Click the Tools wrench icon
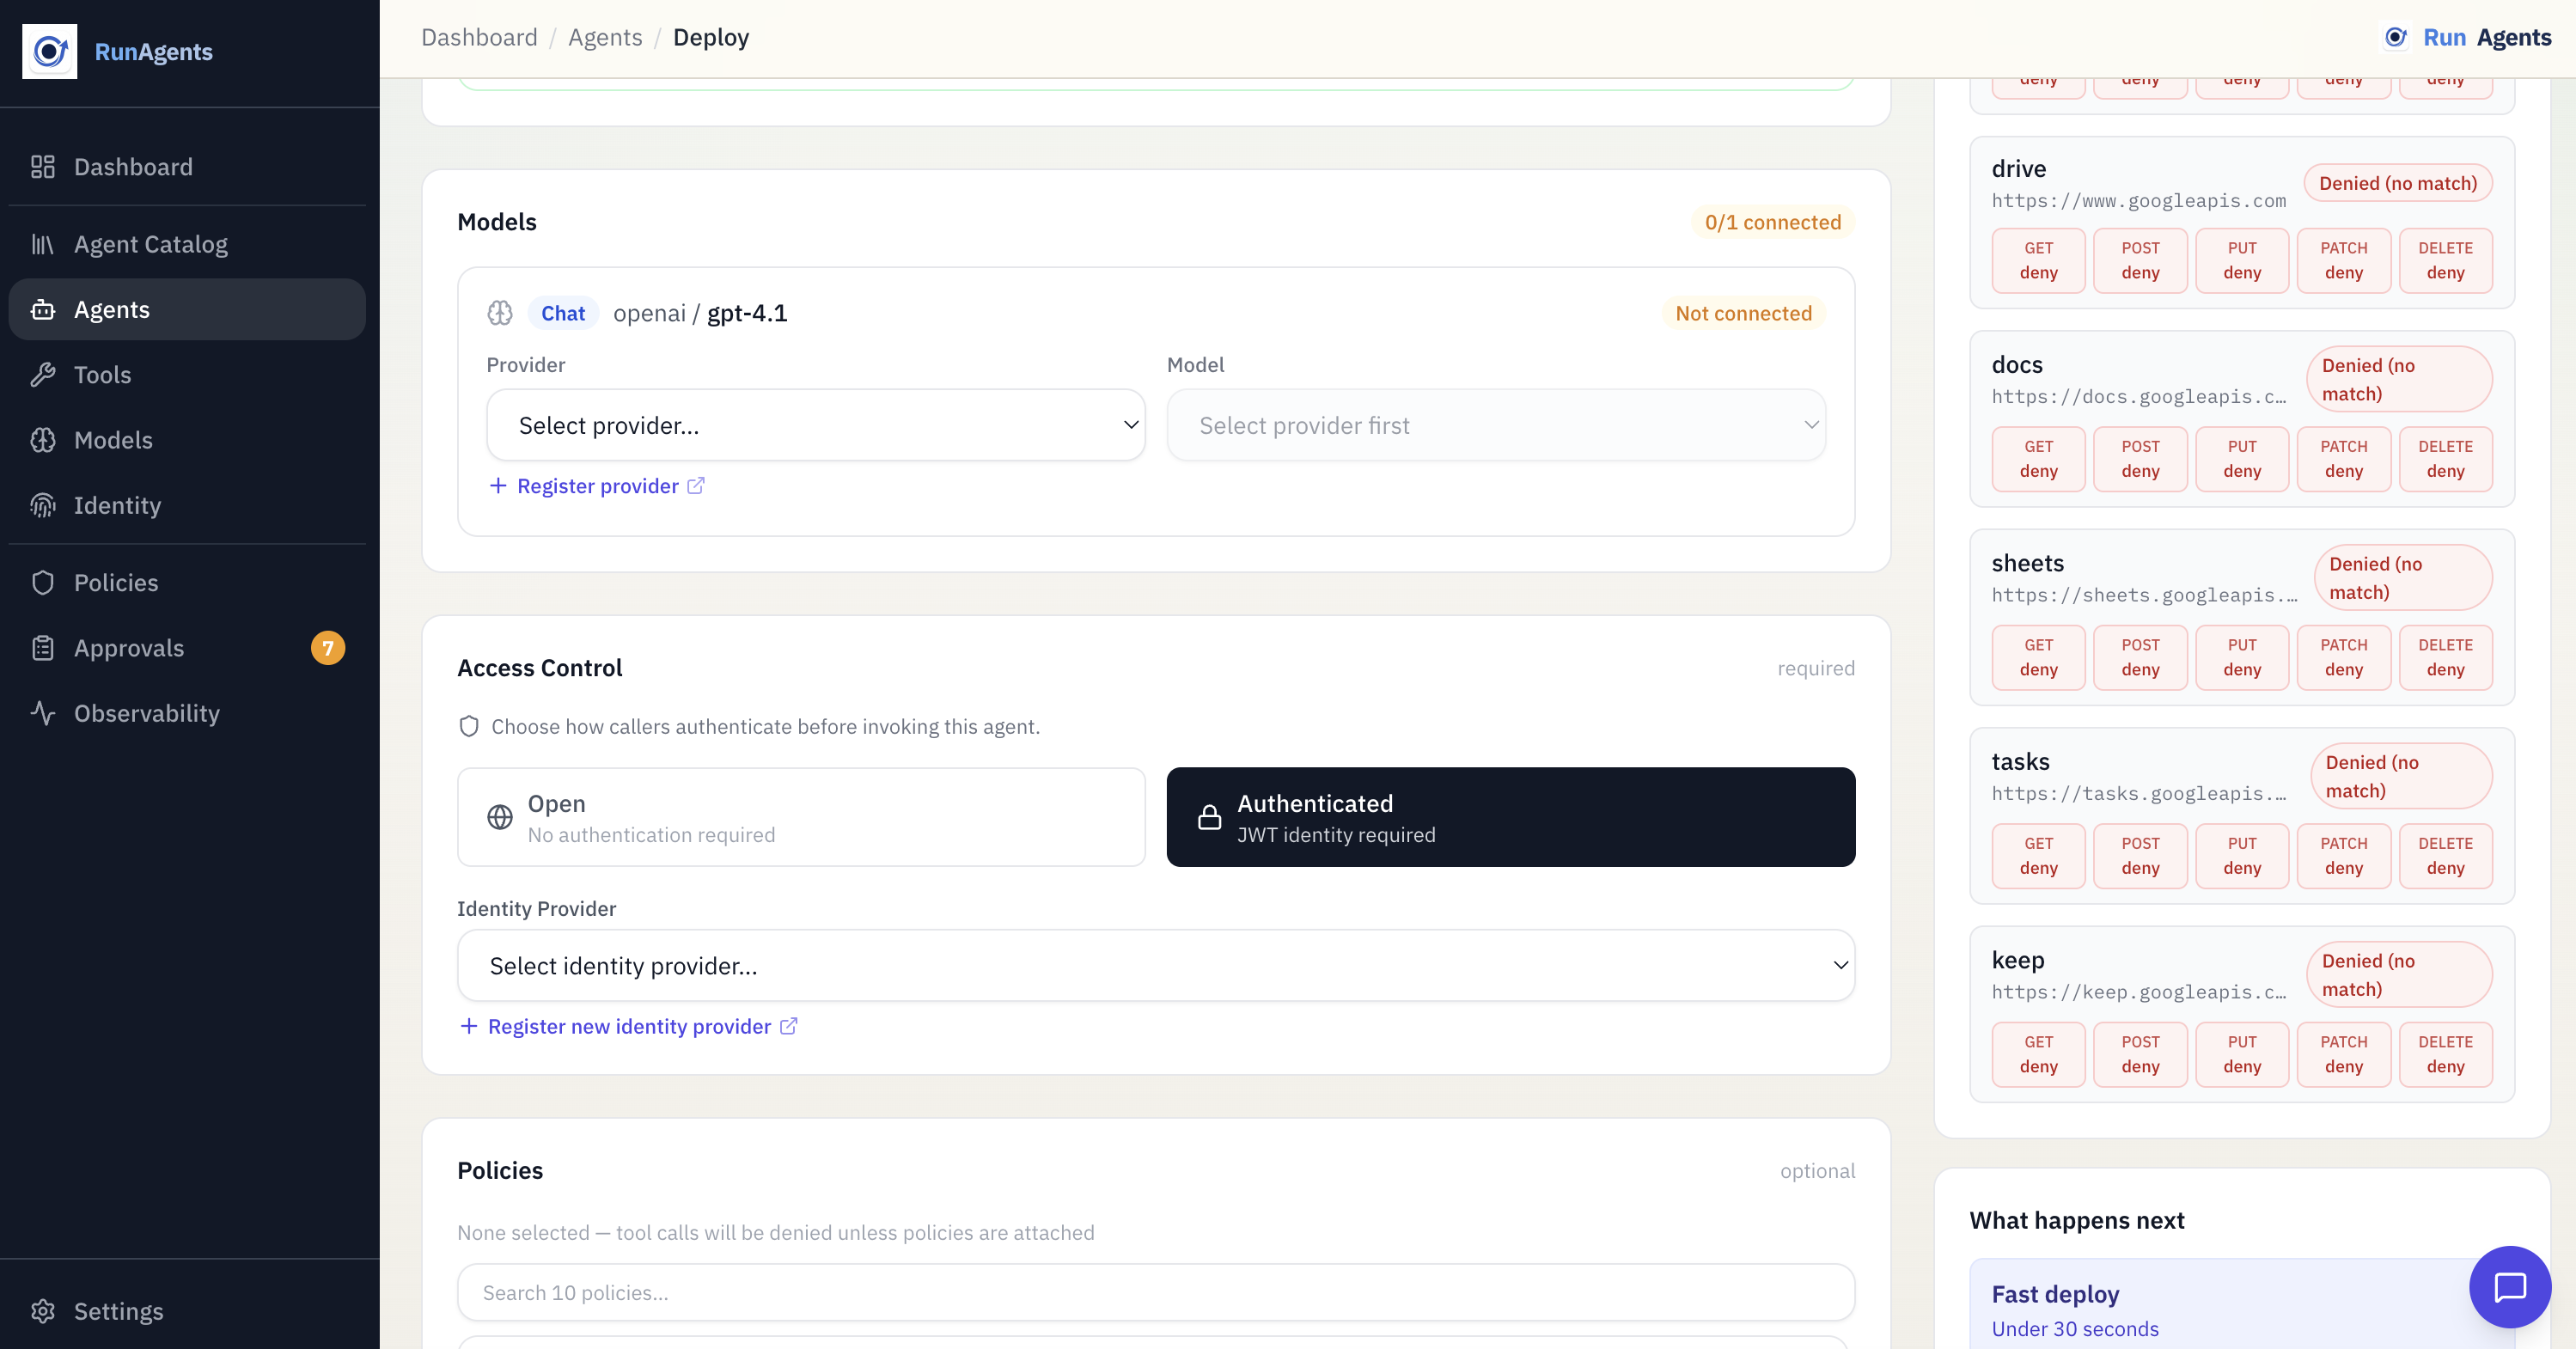 [42, 374]
